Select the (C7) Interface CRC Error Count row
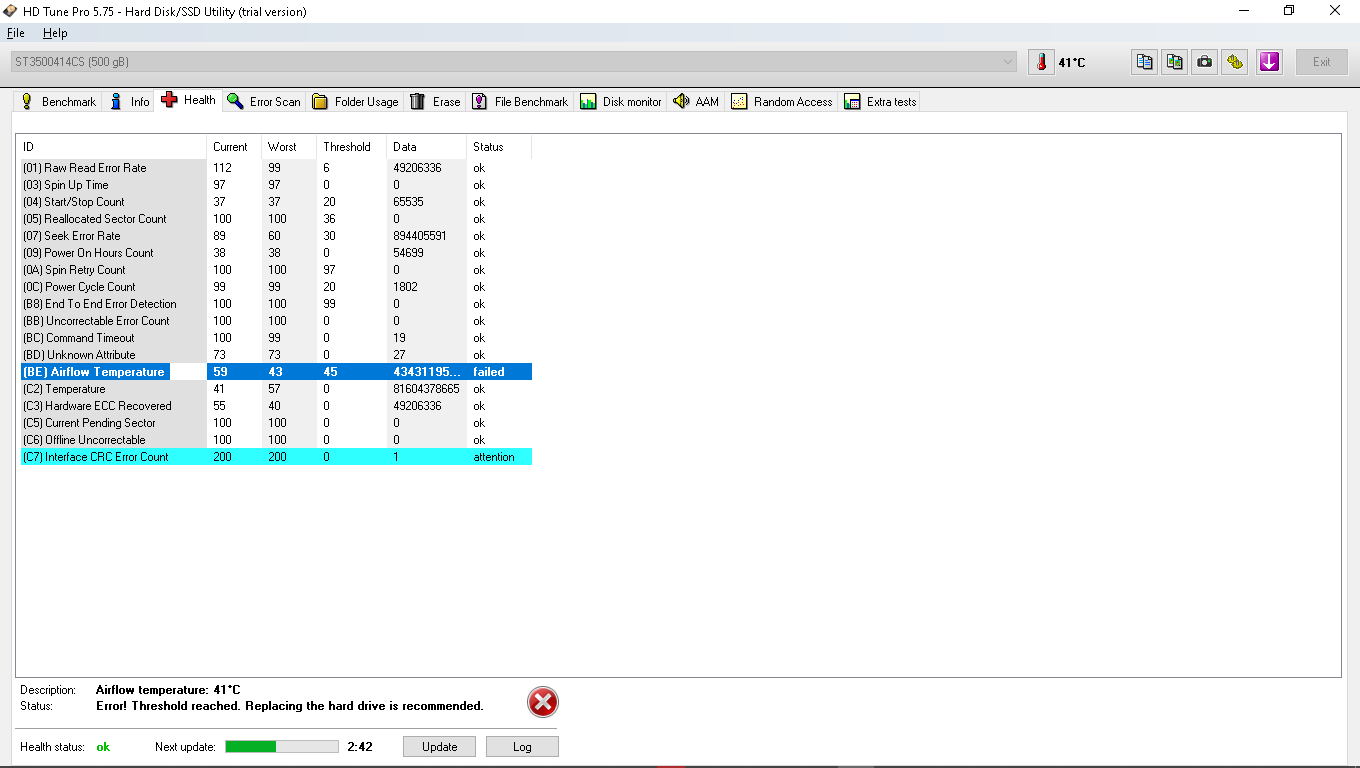This screenshot has width=1360, height=768. click(x=276, y=457)
